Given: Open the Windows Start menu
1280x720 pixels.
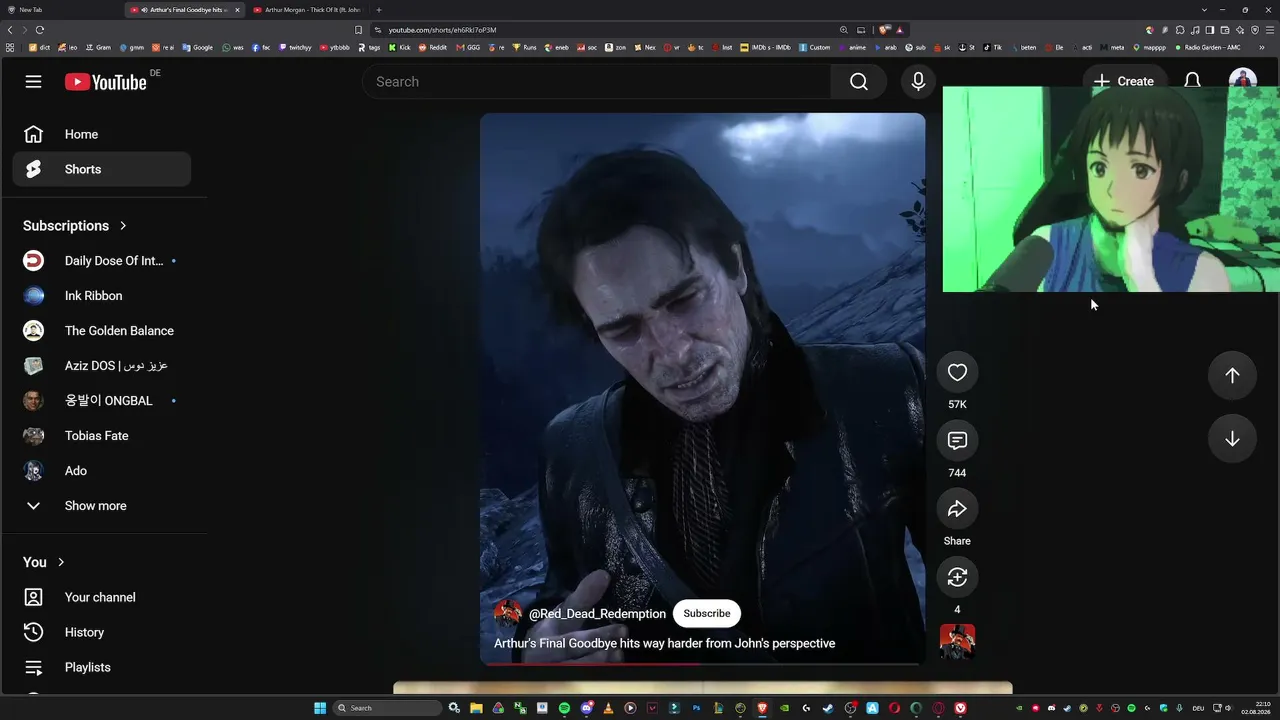Looking at the screenshot, I should point(320,708).
